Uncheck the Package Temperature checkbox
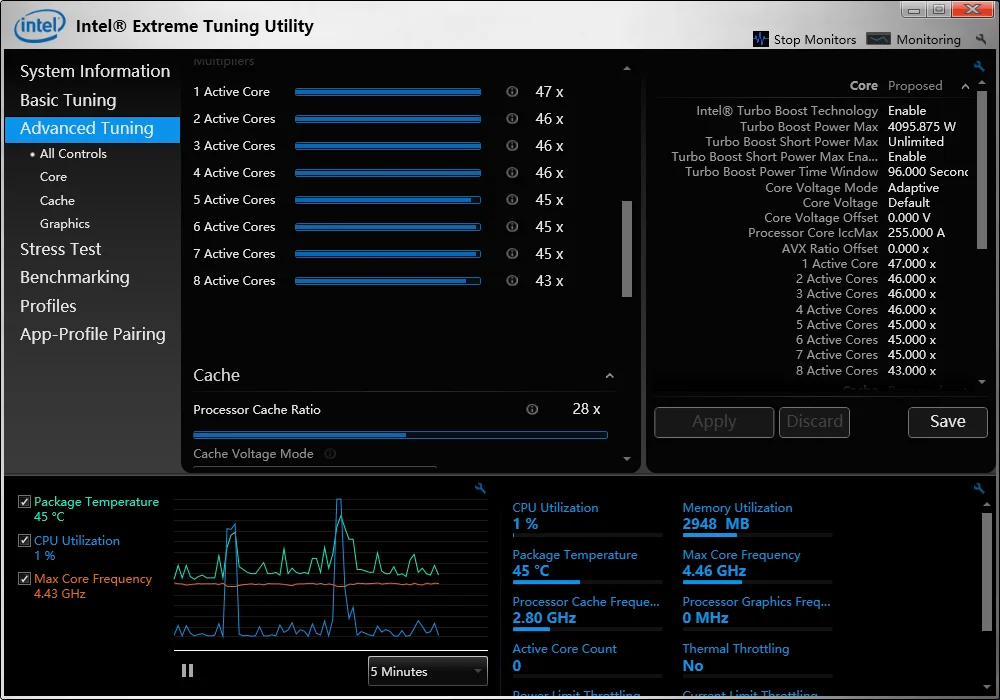The image size is (1000, 700). pyautogui.click(x=25, y=502)
